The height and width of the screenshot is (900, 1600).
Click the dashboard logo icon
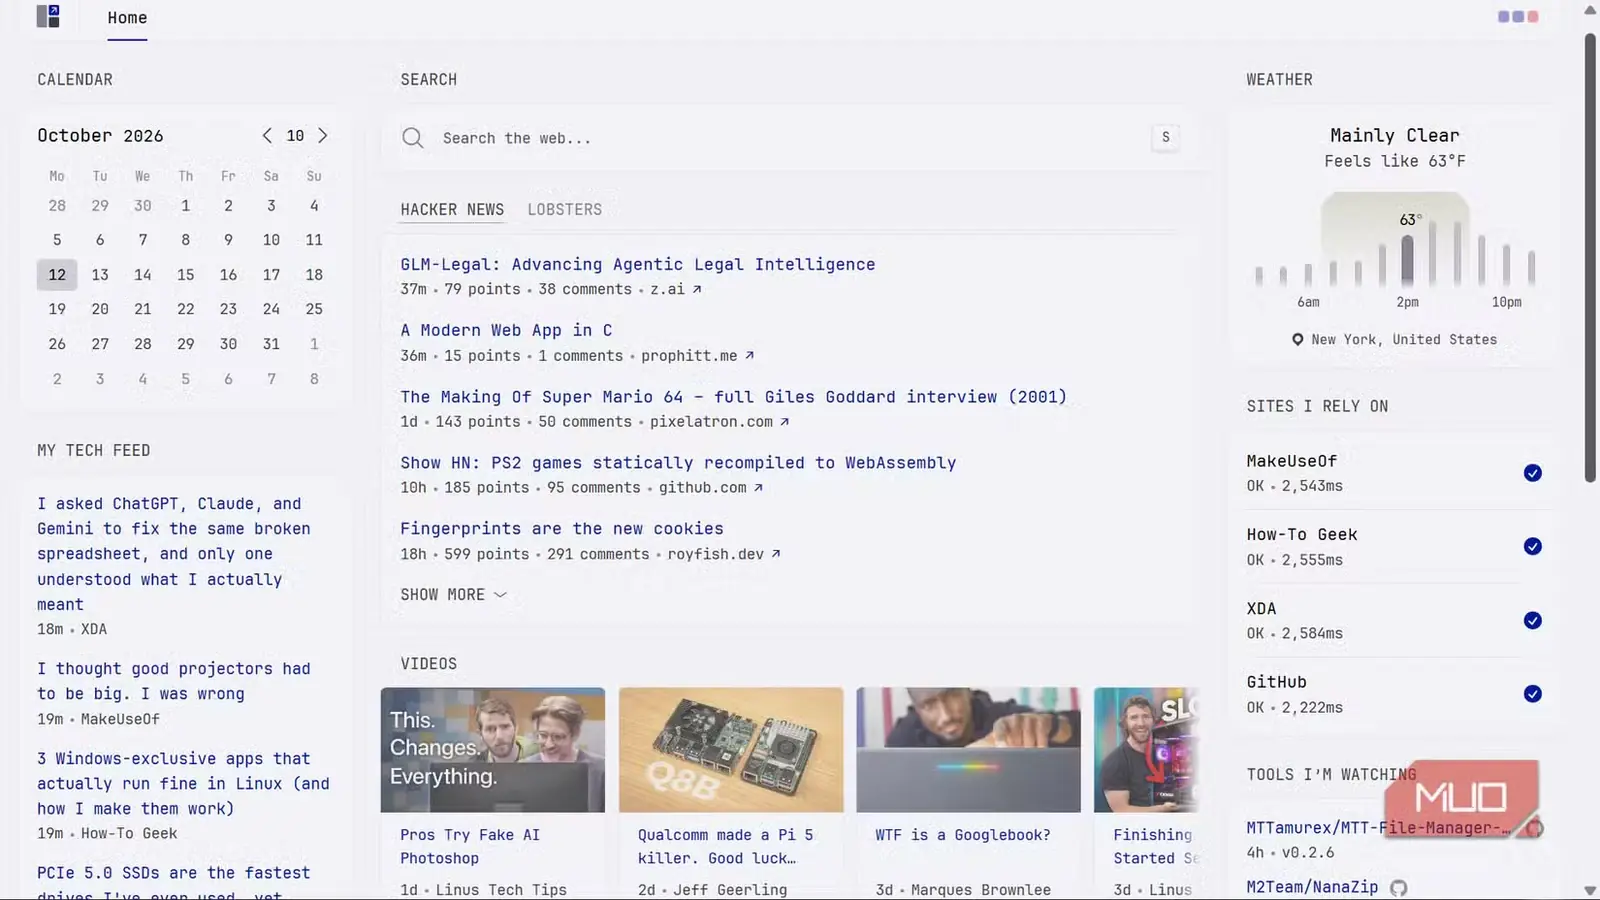click(48, 16)
